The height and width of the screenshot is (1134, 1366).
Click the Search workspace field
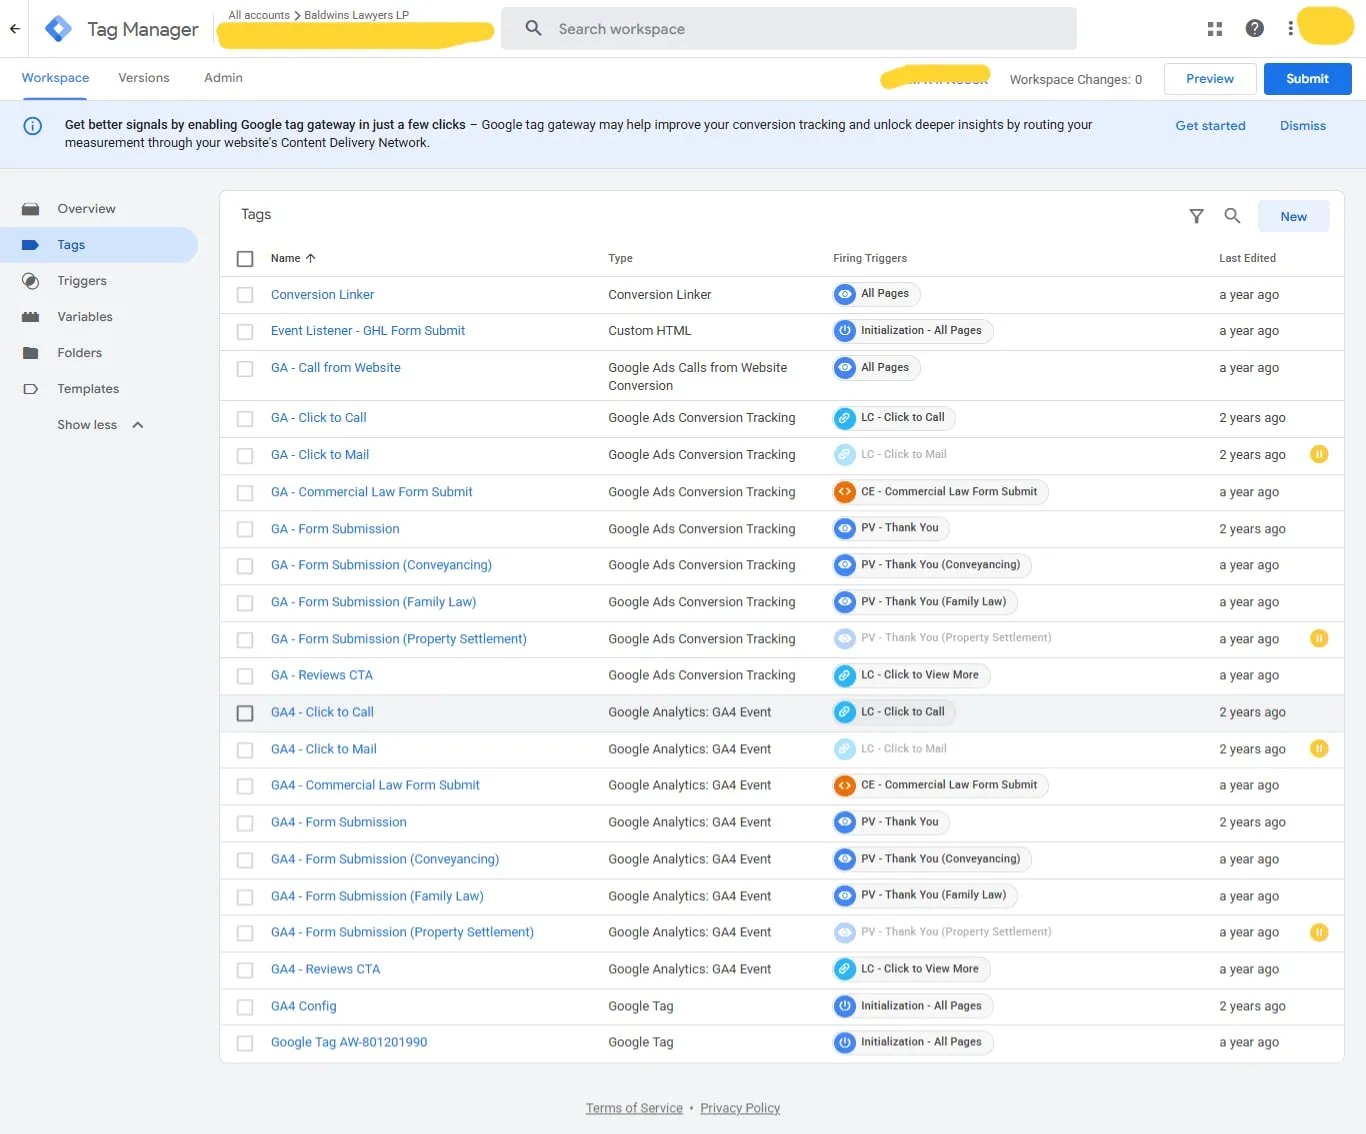point(789,29)
